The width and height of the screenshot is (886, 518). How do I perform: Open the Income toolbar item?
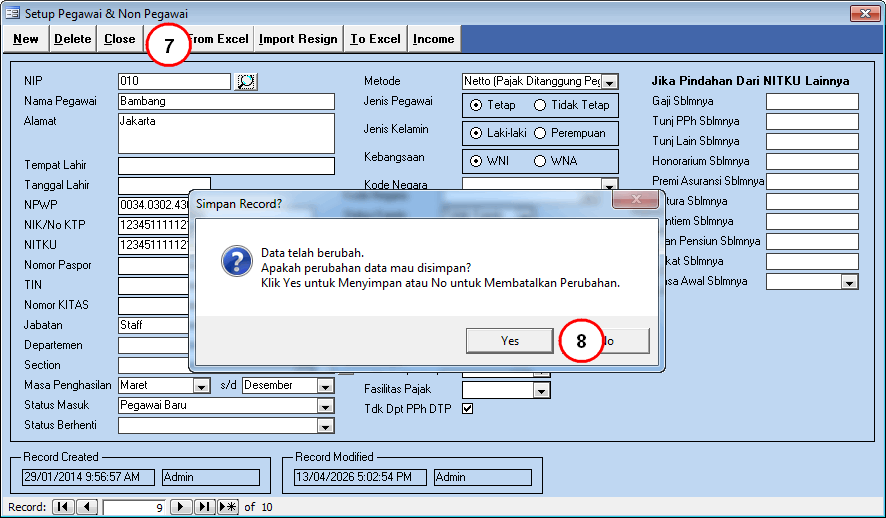tap(433, 39)
